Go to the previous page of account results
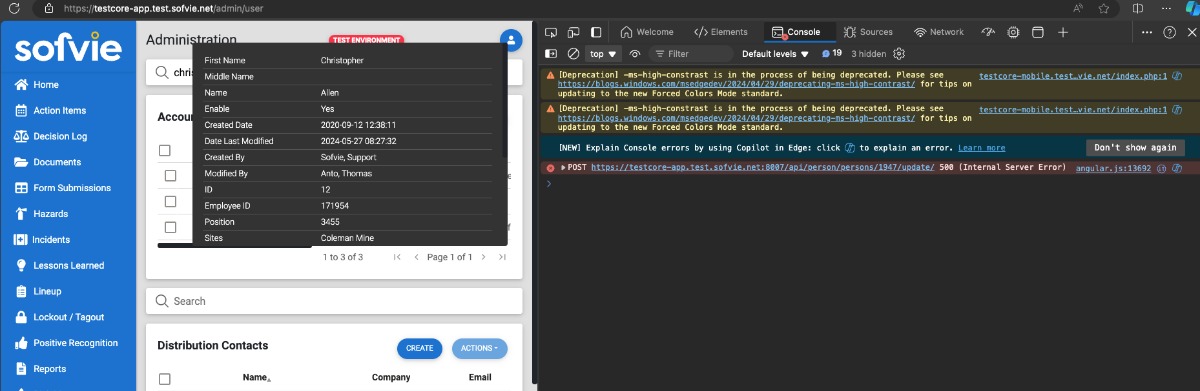The width and height of the screenshot is (1200, 391). (x=417, y=257)
